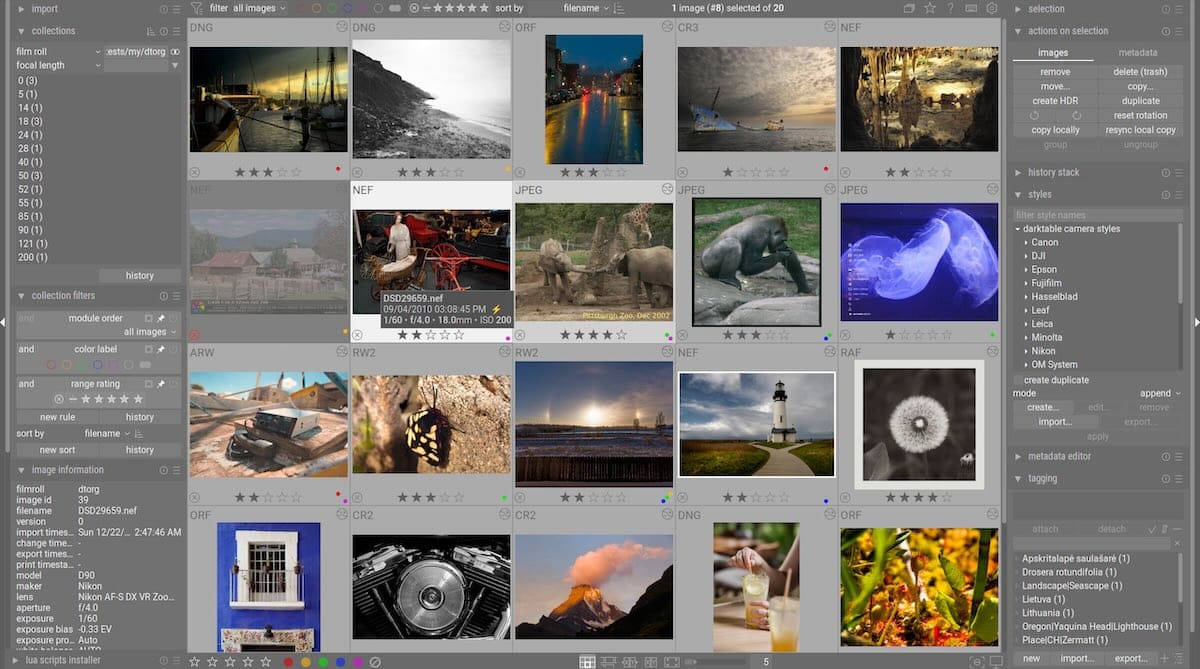Select filemanager layout icon in bottom bar
Viewport: 1200px width, 669px height.
click(x=587, y=662)
